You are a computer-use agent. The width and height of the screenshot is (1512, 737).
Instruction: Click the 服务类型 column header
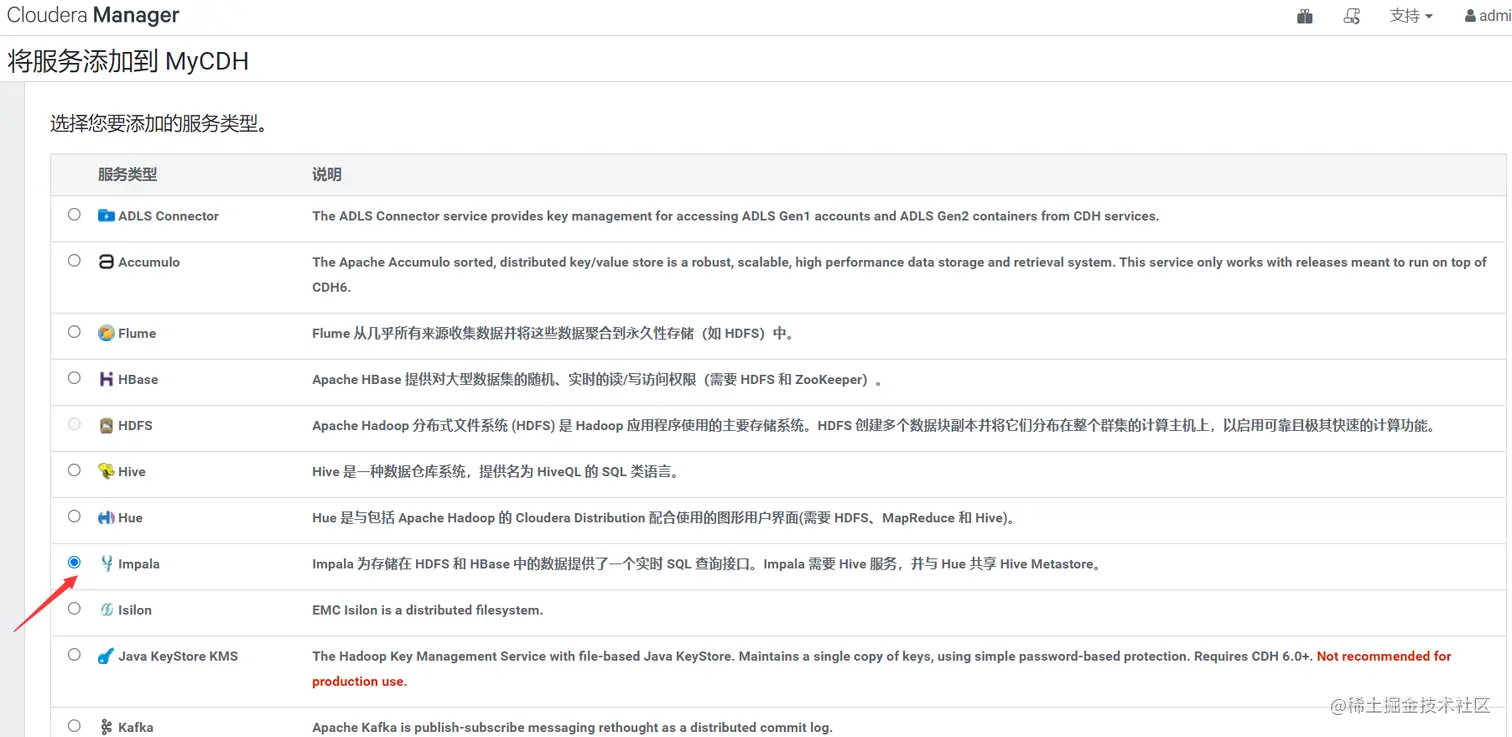(x=127, y=174)
